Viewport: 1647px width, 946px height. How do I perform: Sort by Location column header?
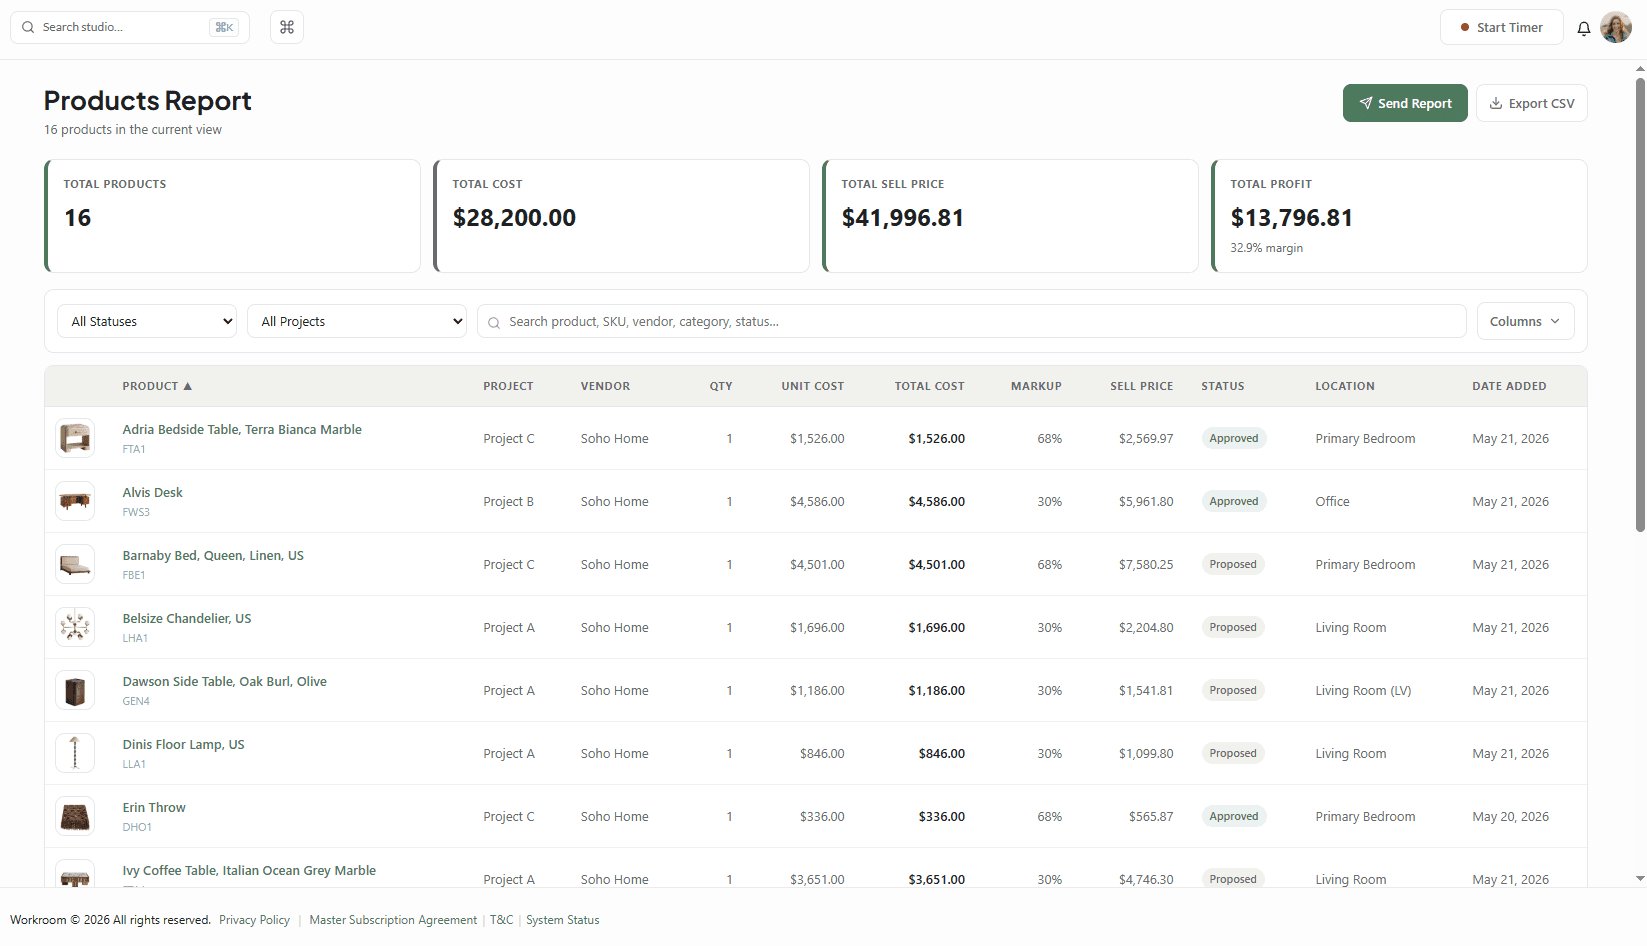click(x=1345, y=386)
